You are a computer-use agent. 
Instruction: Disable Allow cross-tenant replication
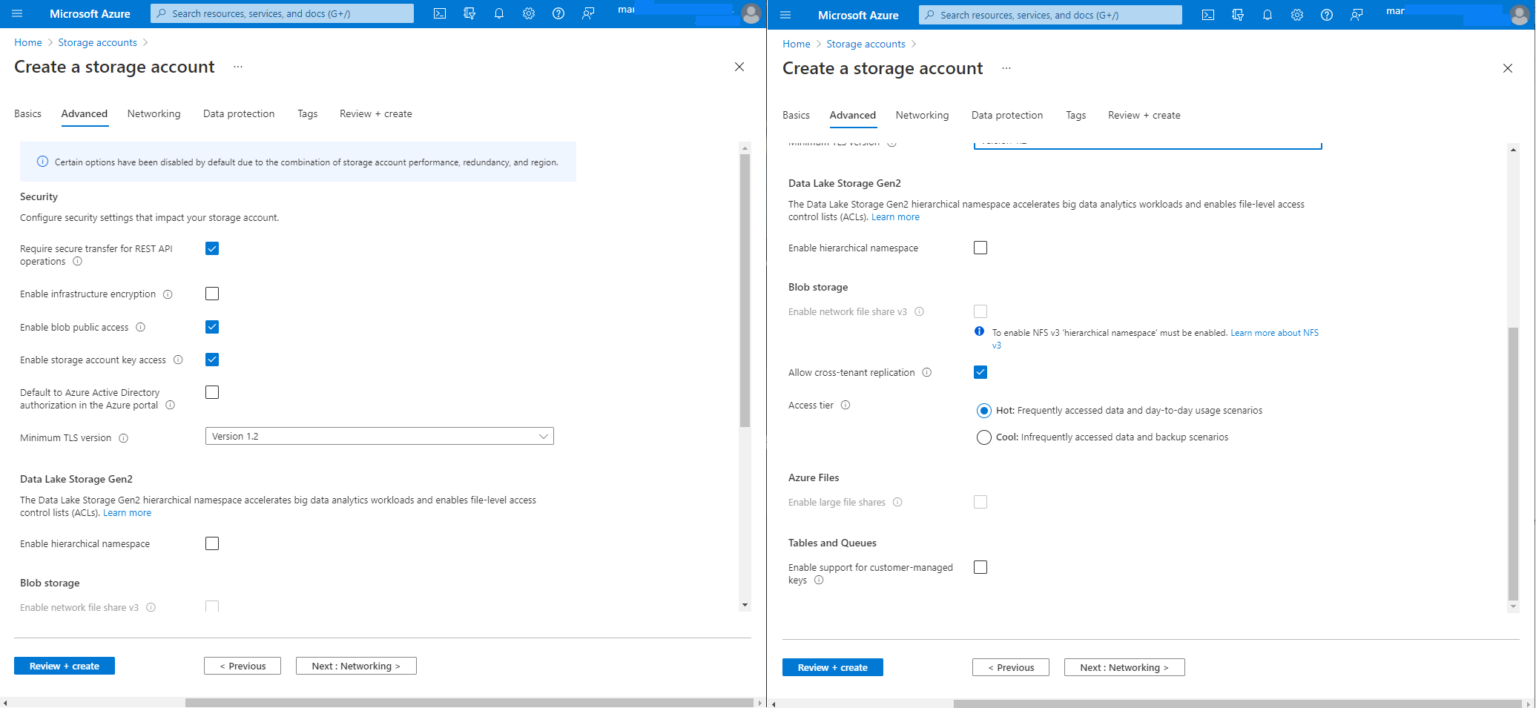click(x=980, y=371)
